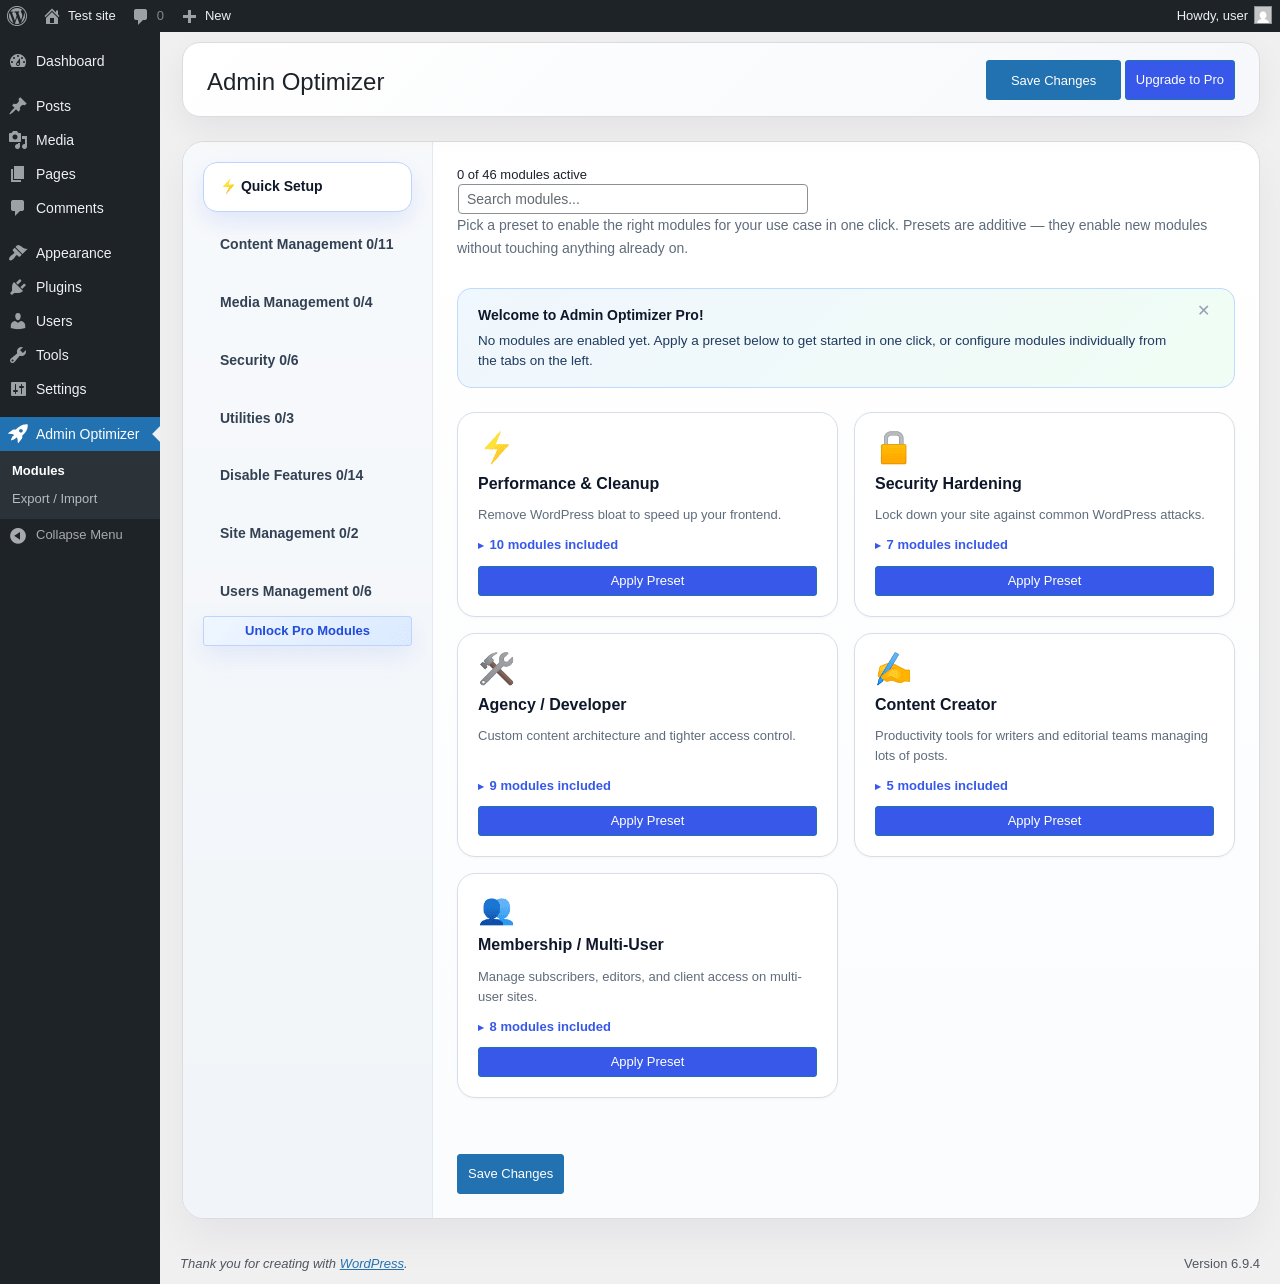Click the Membership / Multi-User people icon
The image size is (1280, 1284).
click(496, 910)
